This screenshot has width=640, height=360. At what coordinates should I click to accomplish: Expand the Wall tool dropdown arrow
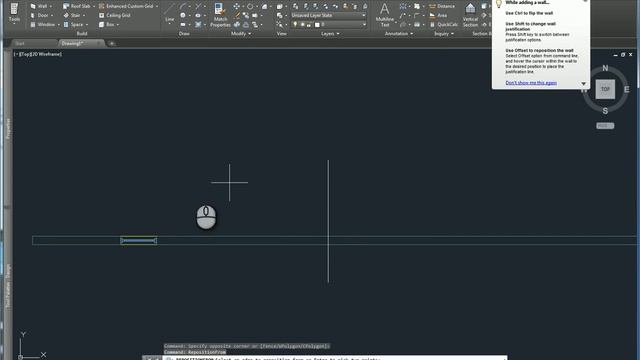coord(51,6)
